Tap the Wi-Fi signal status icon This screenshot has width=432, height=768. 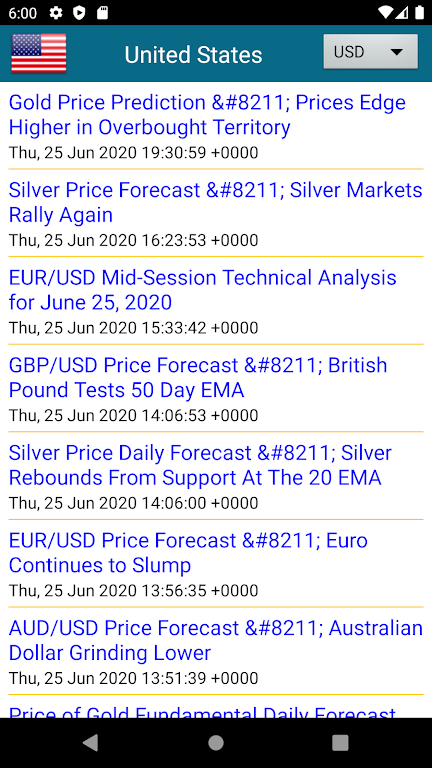(385, 13)
